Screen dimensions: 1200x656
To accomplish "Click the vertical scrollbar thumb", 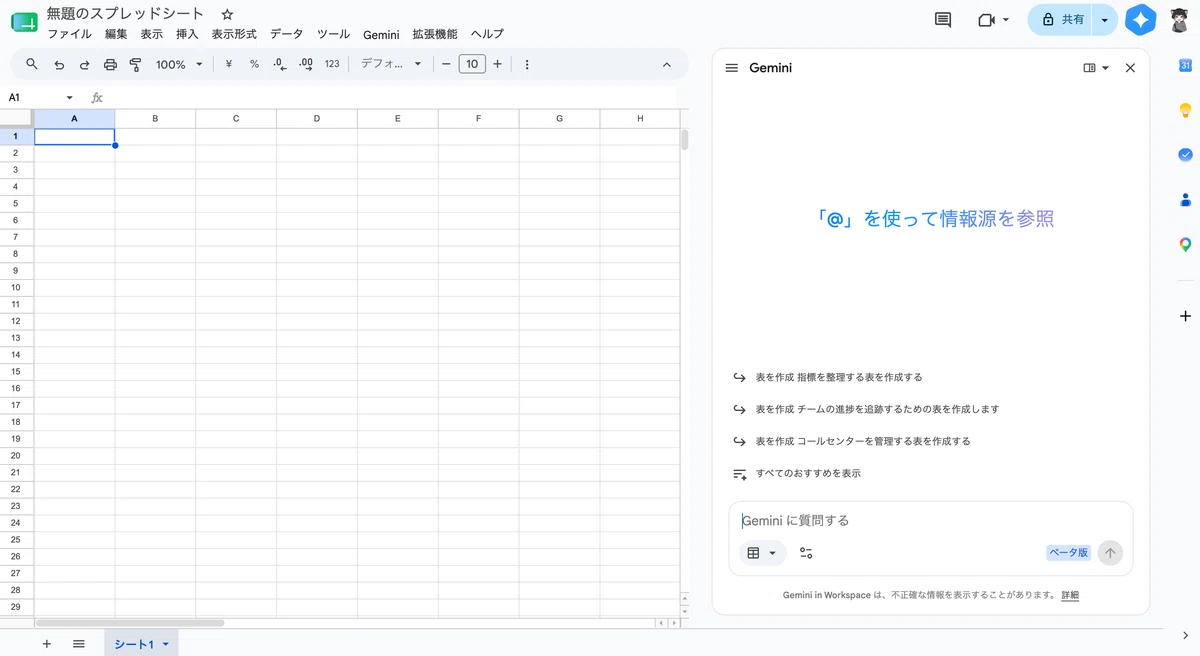I will tap(685, 140).
